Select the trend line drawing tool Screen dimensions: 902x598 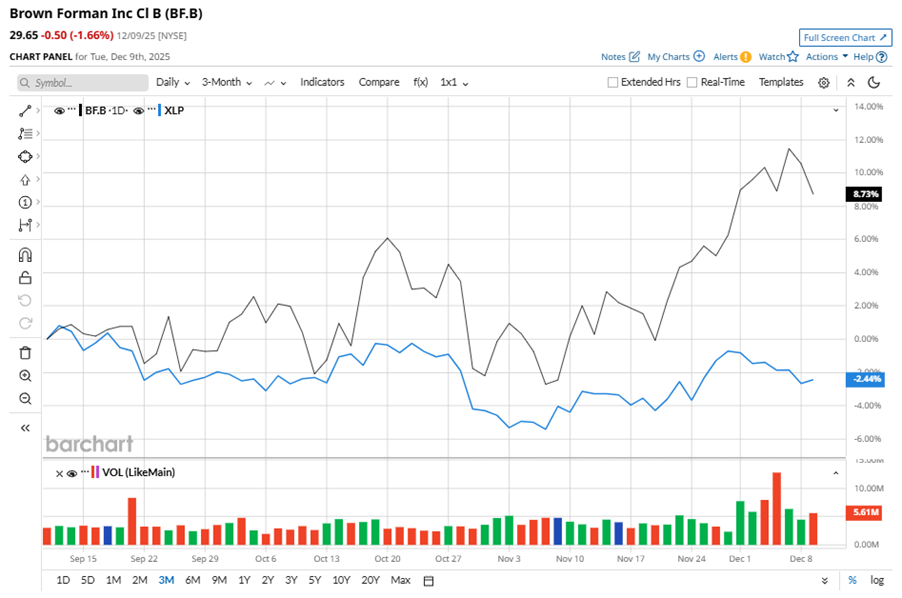[x=25, y=110]
